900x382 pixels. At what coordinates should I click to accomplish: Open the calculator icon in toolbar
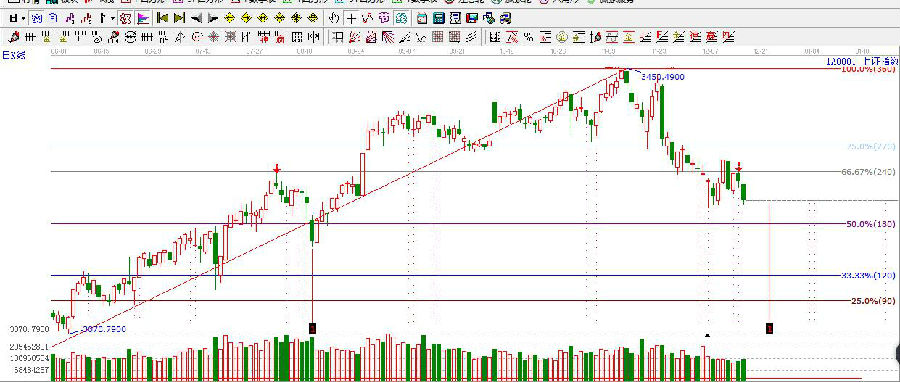pyautogui.click(x=438, y=18)
